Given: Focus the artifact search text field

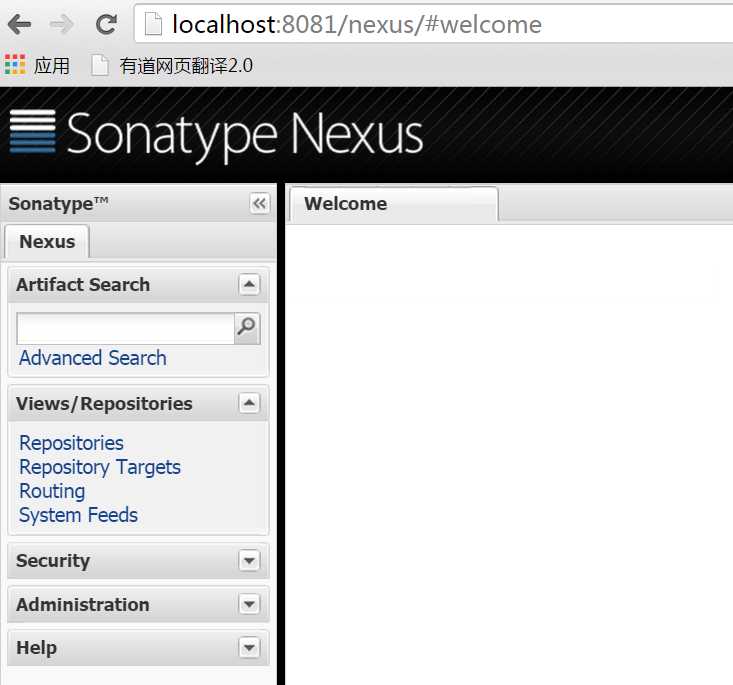Looking at the screenshot, I should (x=125, y=328).
